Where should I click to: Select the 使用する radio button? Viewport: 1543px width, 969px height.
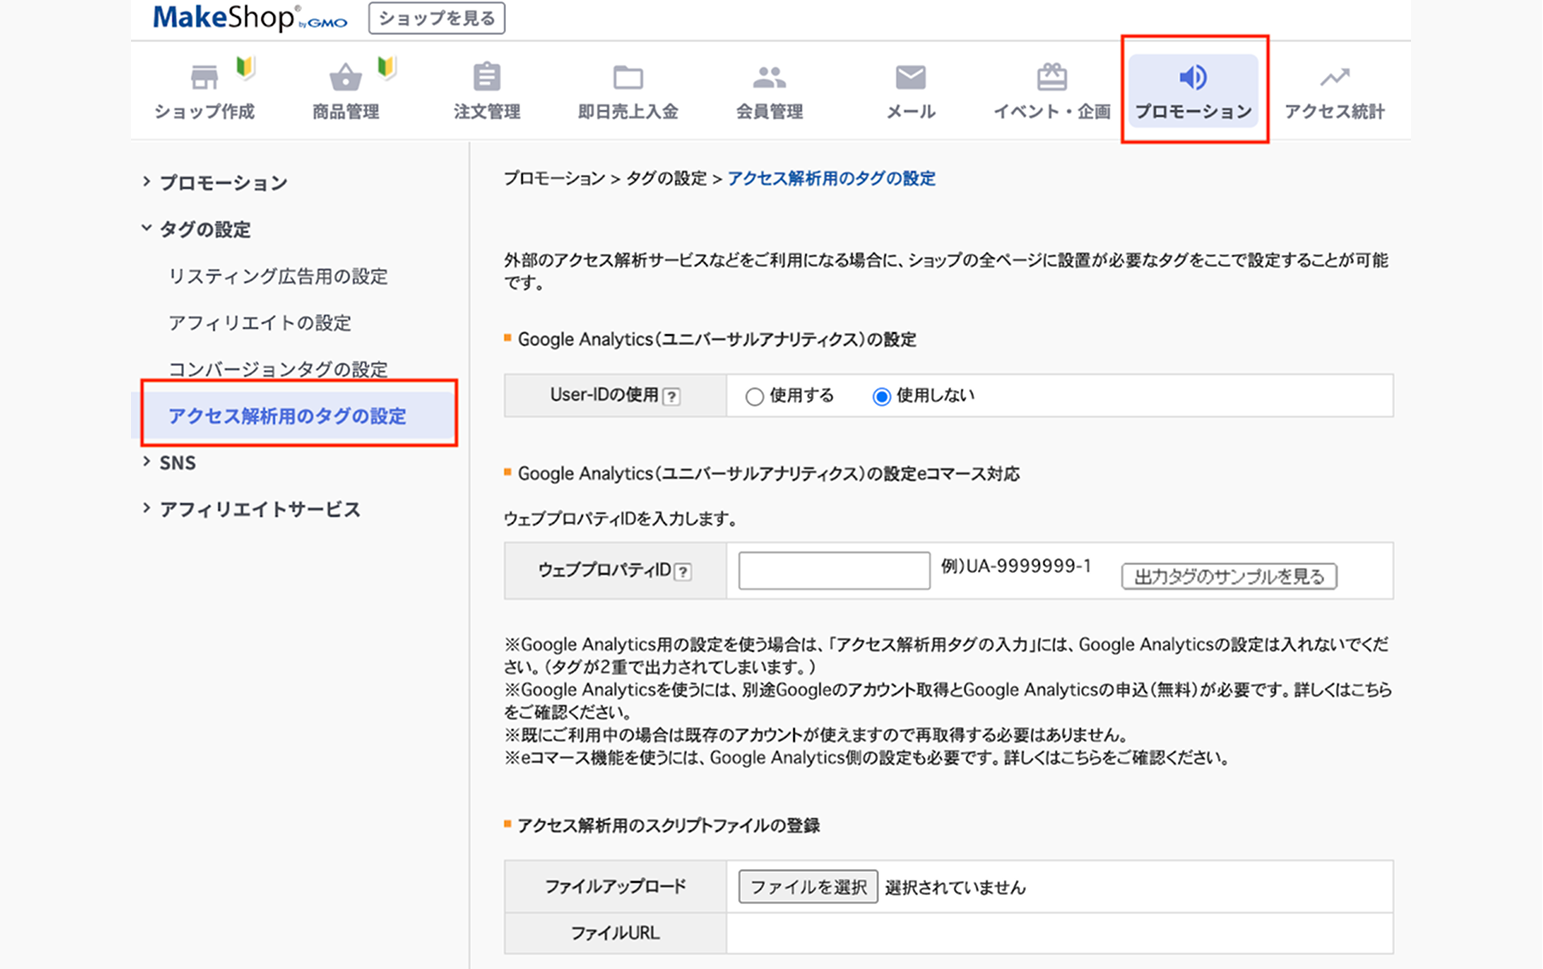click(755, 397)
